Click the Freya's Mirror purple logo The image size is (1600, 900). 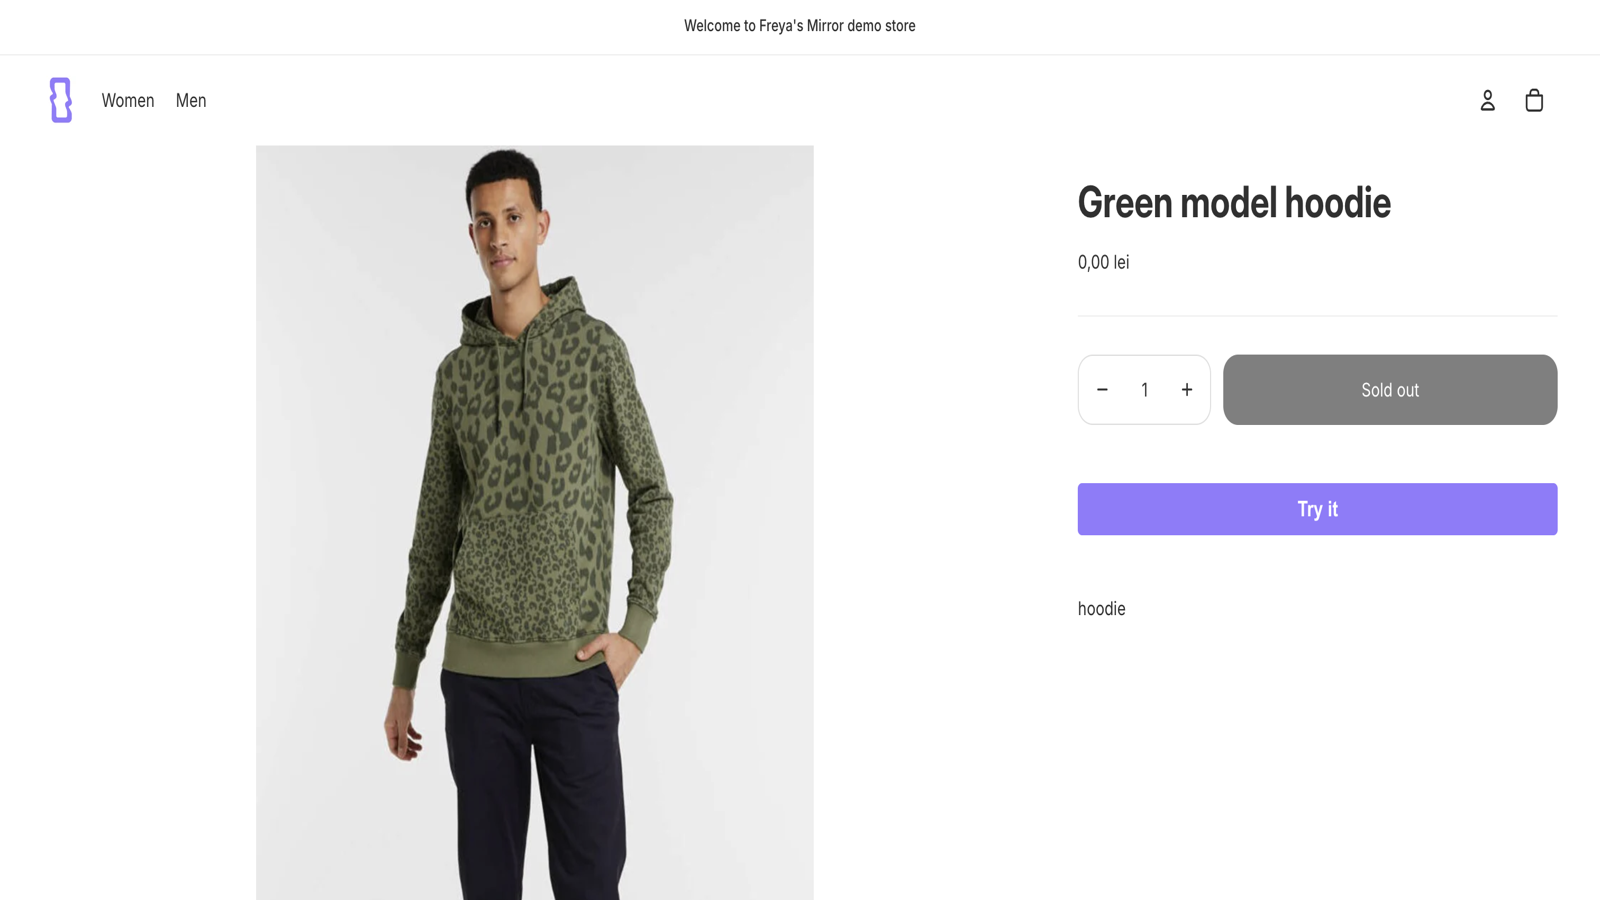click(x=61, y=100)
